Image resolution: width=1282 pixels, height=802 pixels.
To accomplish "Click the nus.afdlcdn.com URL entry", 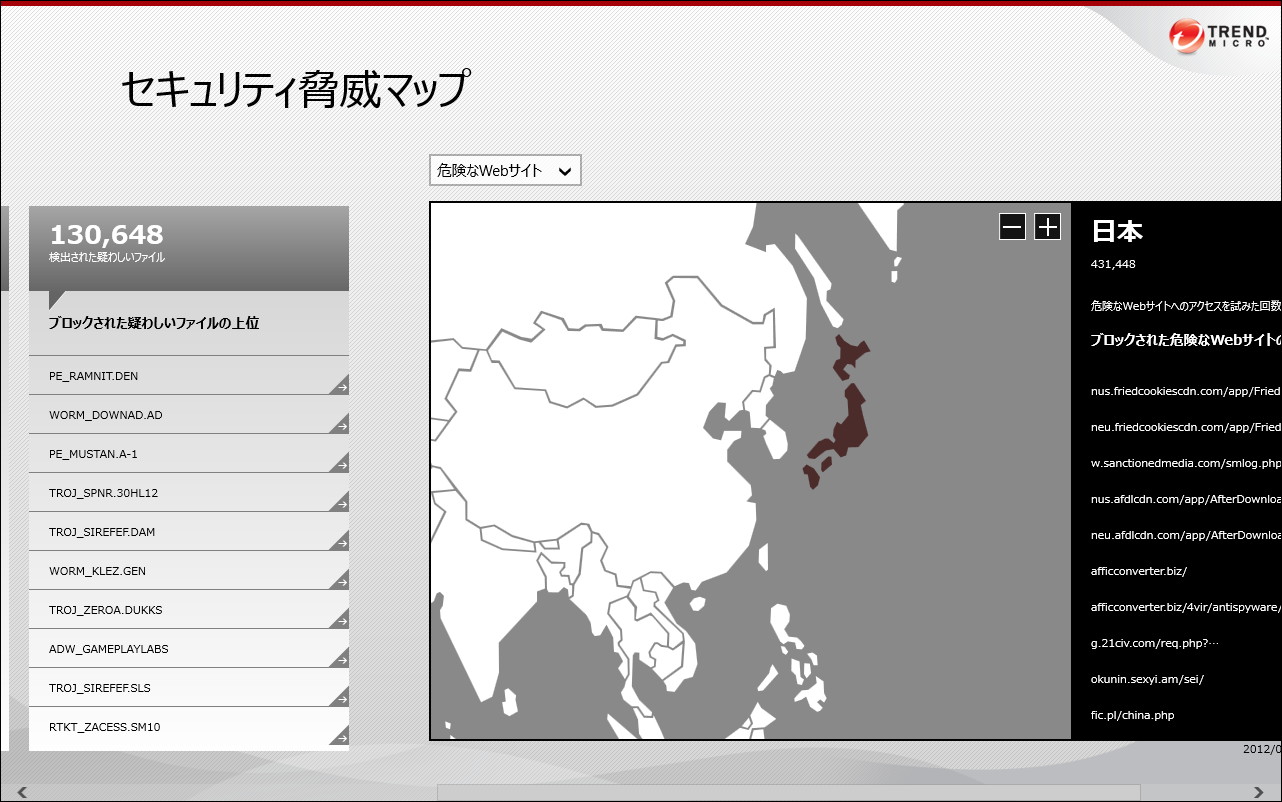I will [x=1186, y=499].
